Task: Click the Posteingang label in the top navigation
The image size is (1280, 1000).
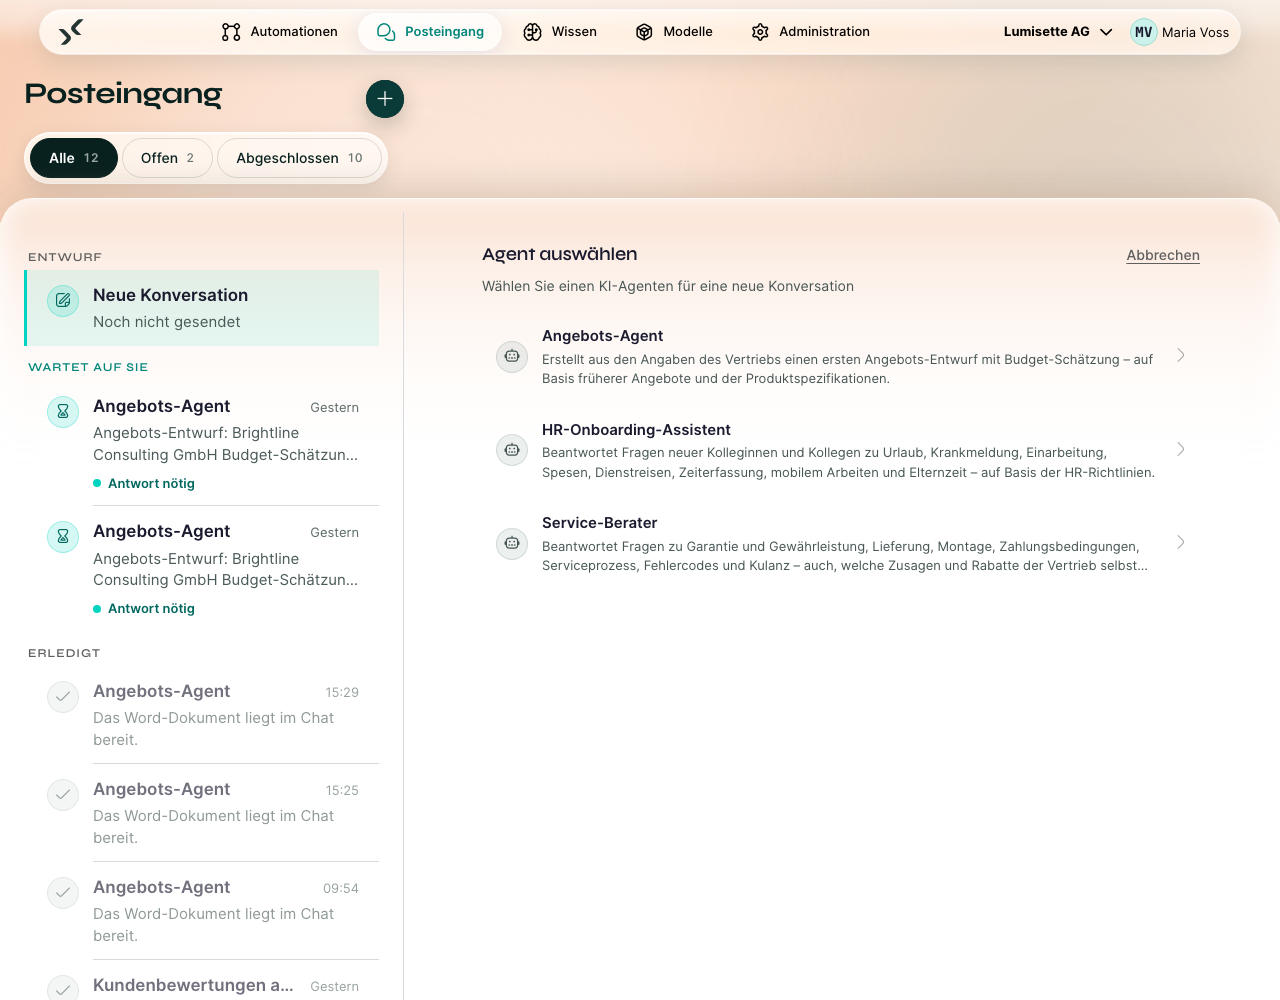Action: coord(444,32)
